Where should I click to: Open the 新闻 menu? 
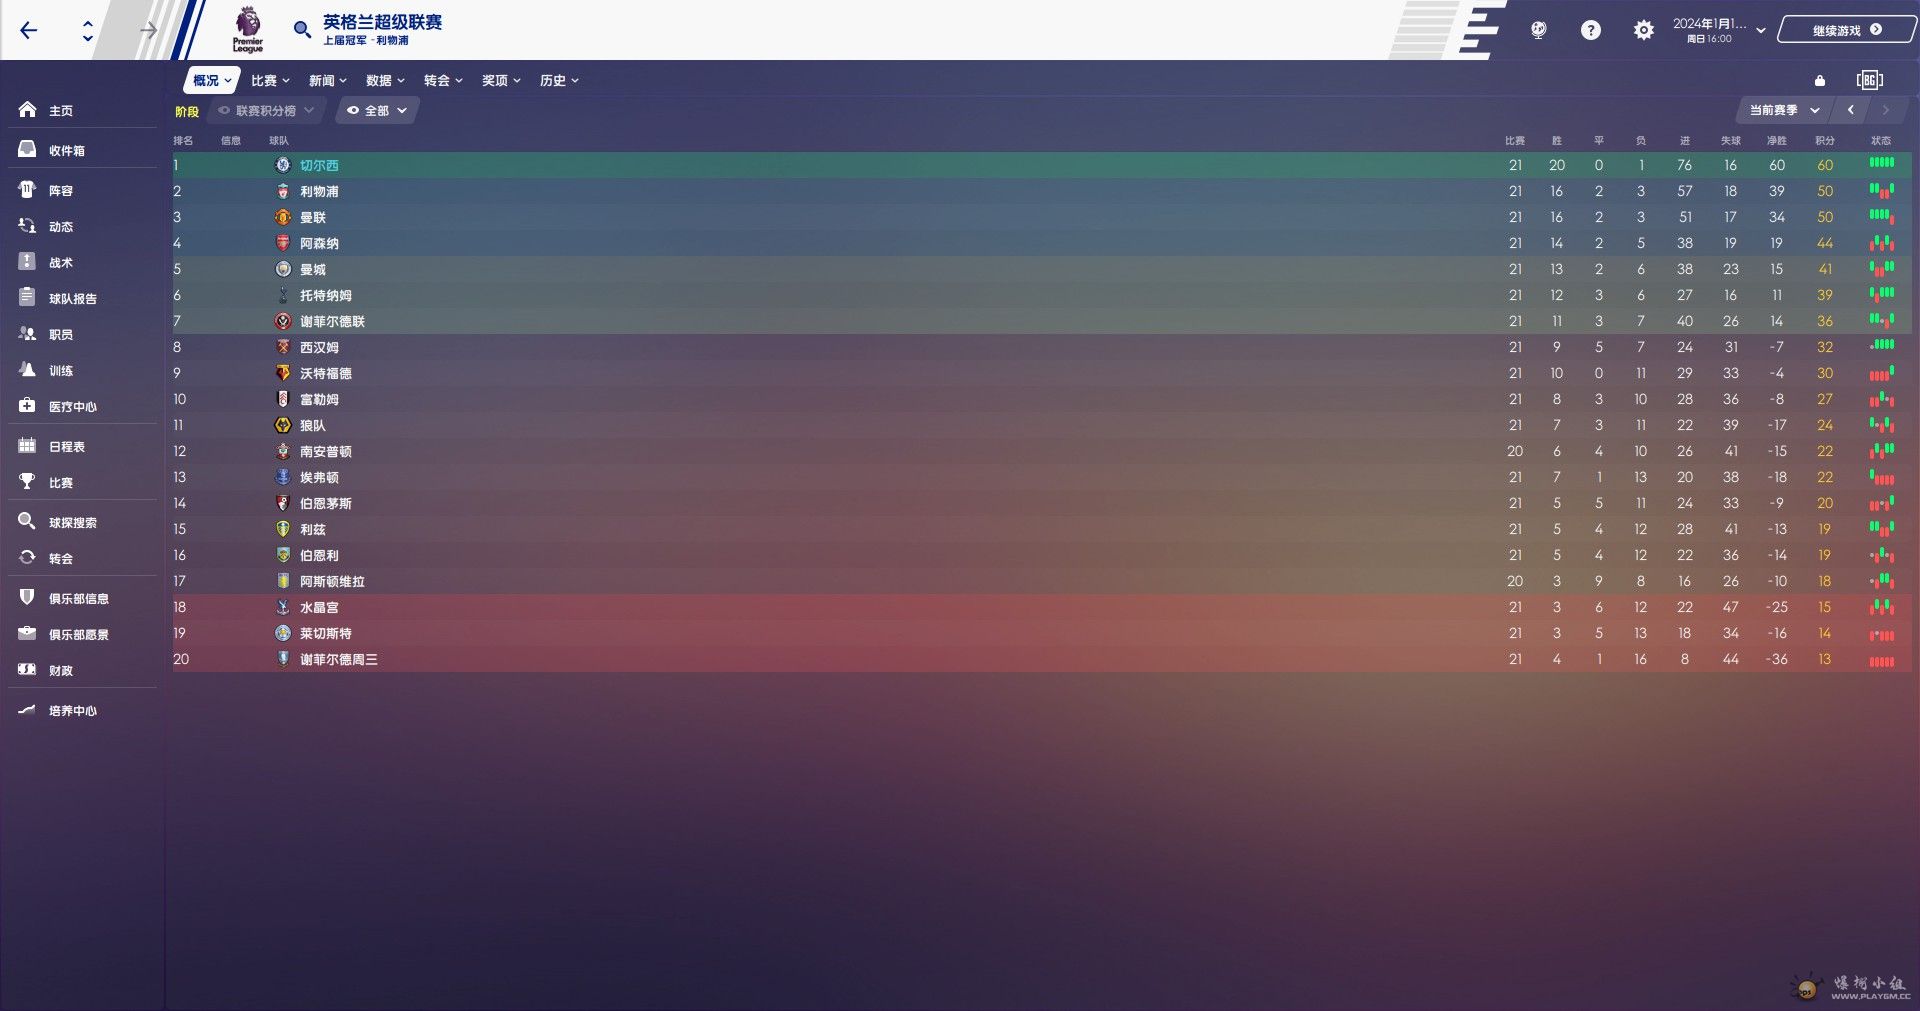[327, 81]
